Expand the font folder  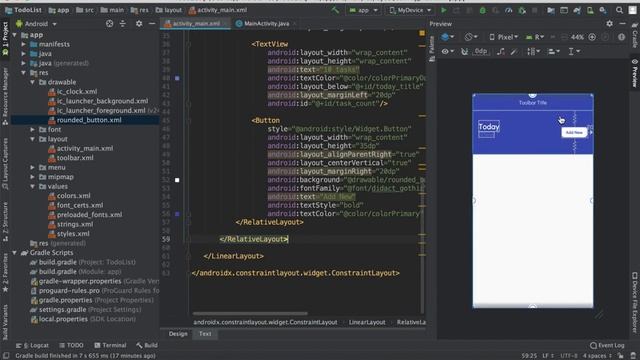[33, 129]
